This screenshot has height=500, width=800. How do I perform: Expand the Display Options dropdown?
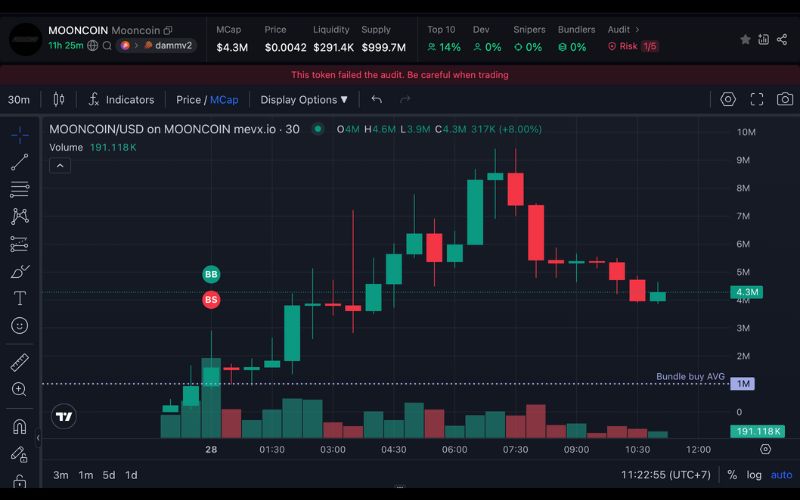[x=304, y=100]
